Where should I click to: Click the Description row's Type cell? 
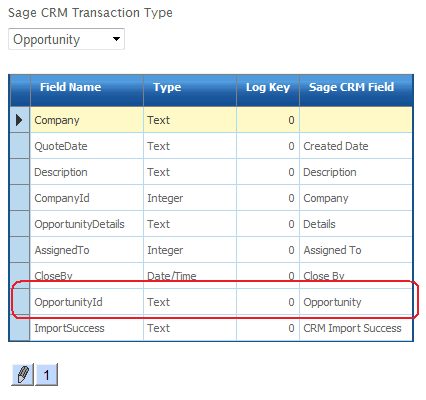tap(190, 172)
